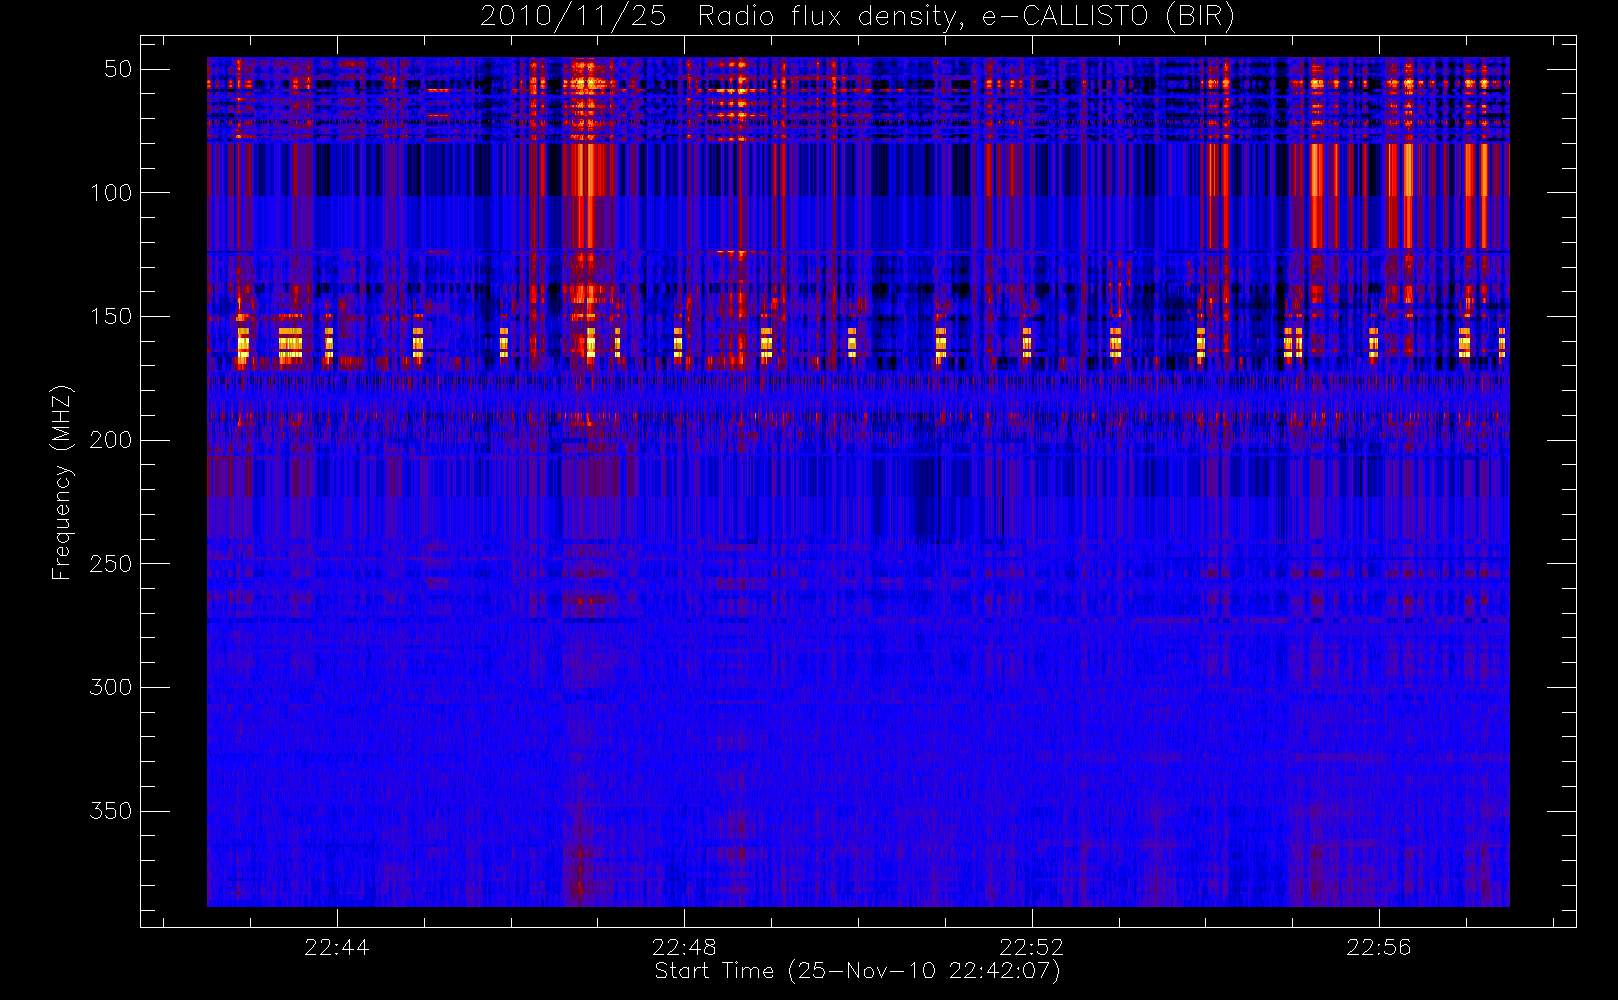
Task: Select the "Frequency (MHZ)" axis label
Action: click(62, 482)
